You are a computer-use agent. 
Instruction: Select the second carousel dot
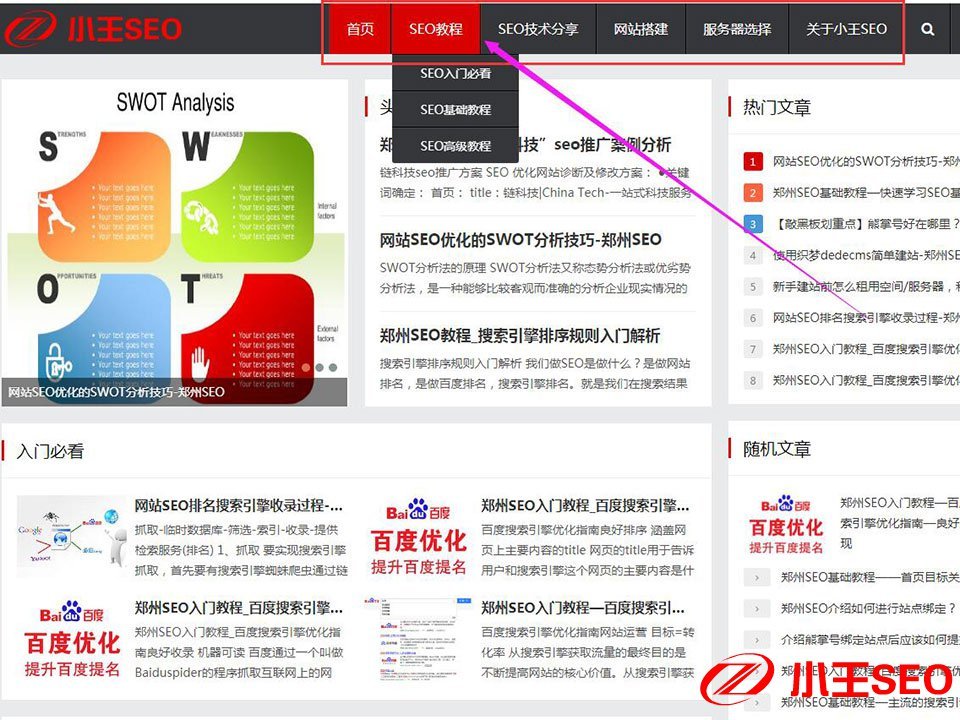[x=320, y=367]
